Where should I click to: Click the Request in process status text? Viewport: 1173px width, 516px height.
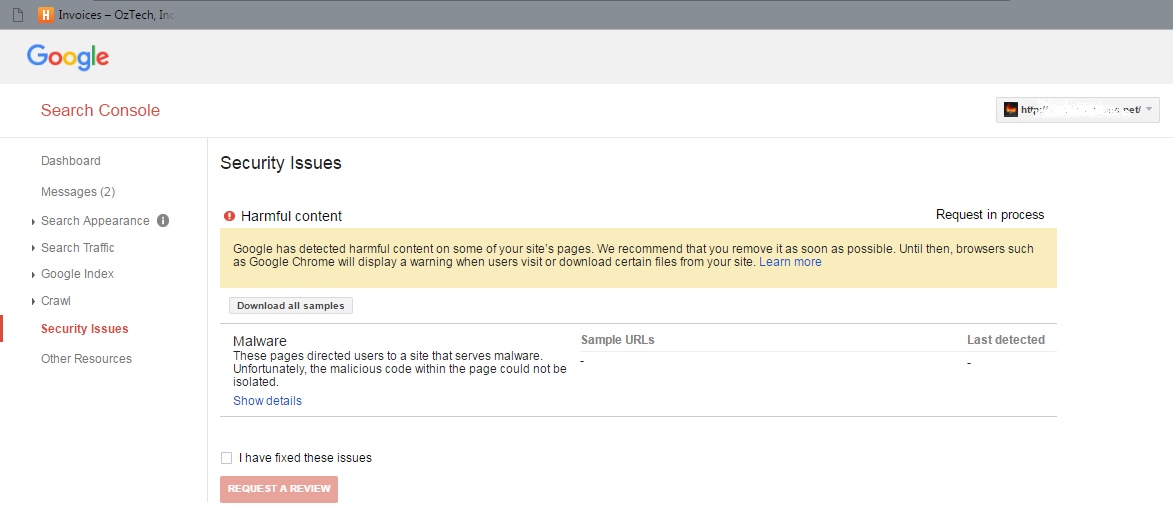[990, 215]
